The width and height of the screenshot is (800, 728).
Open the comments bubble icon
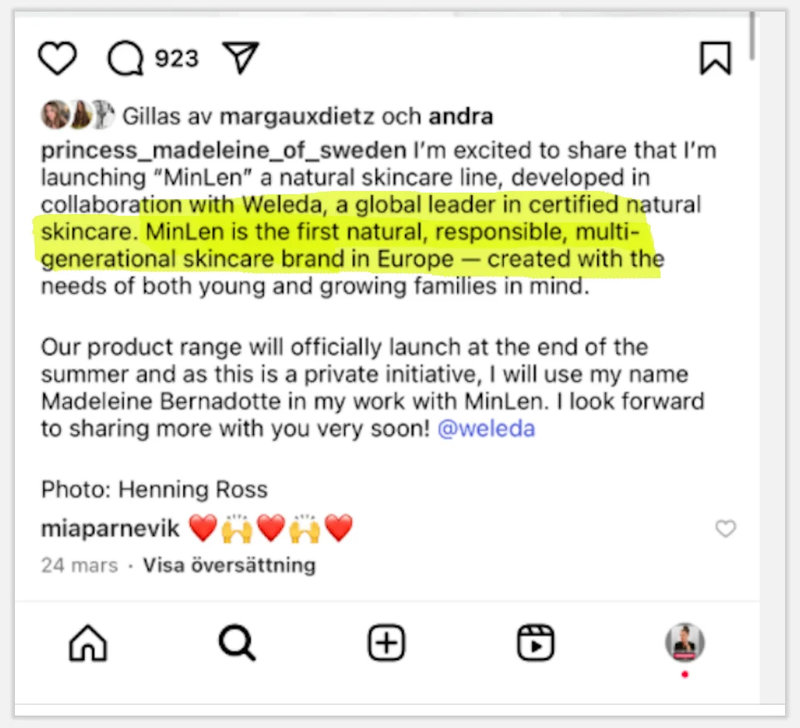coord(126,58)
